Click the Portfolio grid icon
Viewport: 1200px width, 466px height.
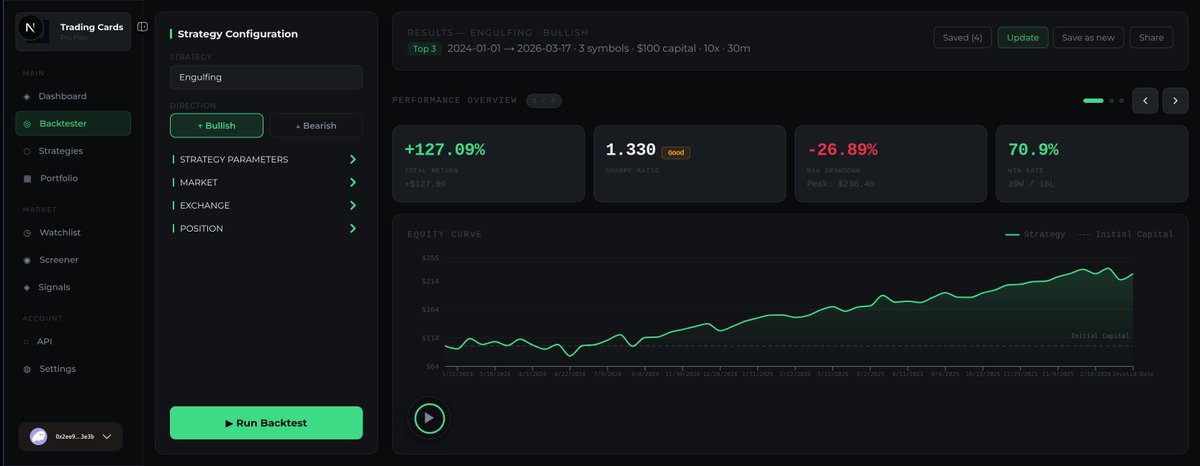click(x=27, y=178)
